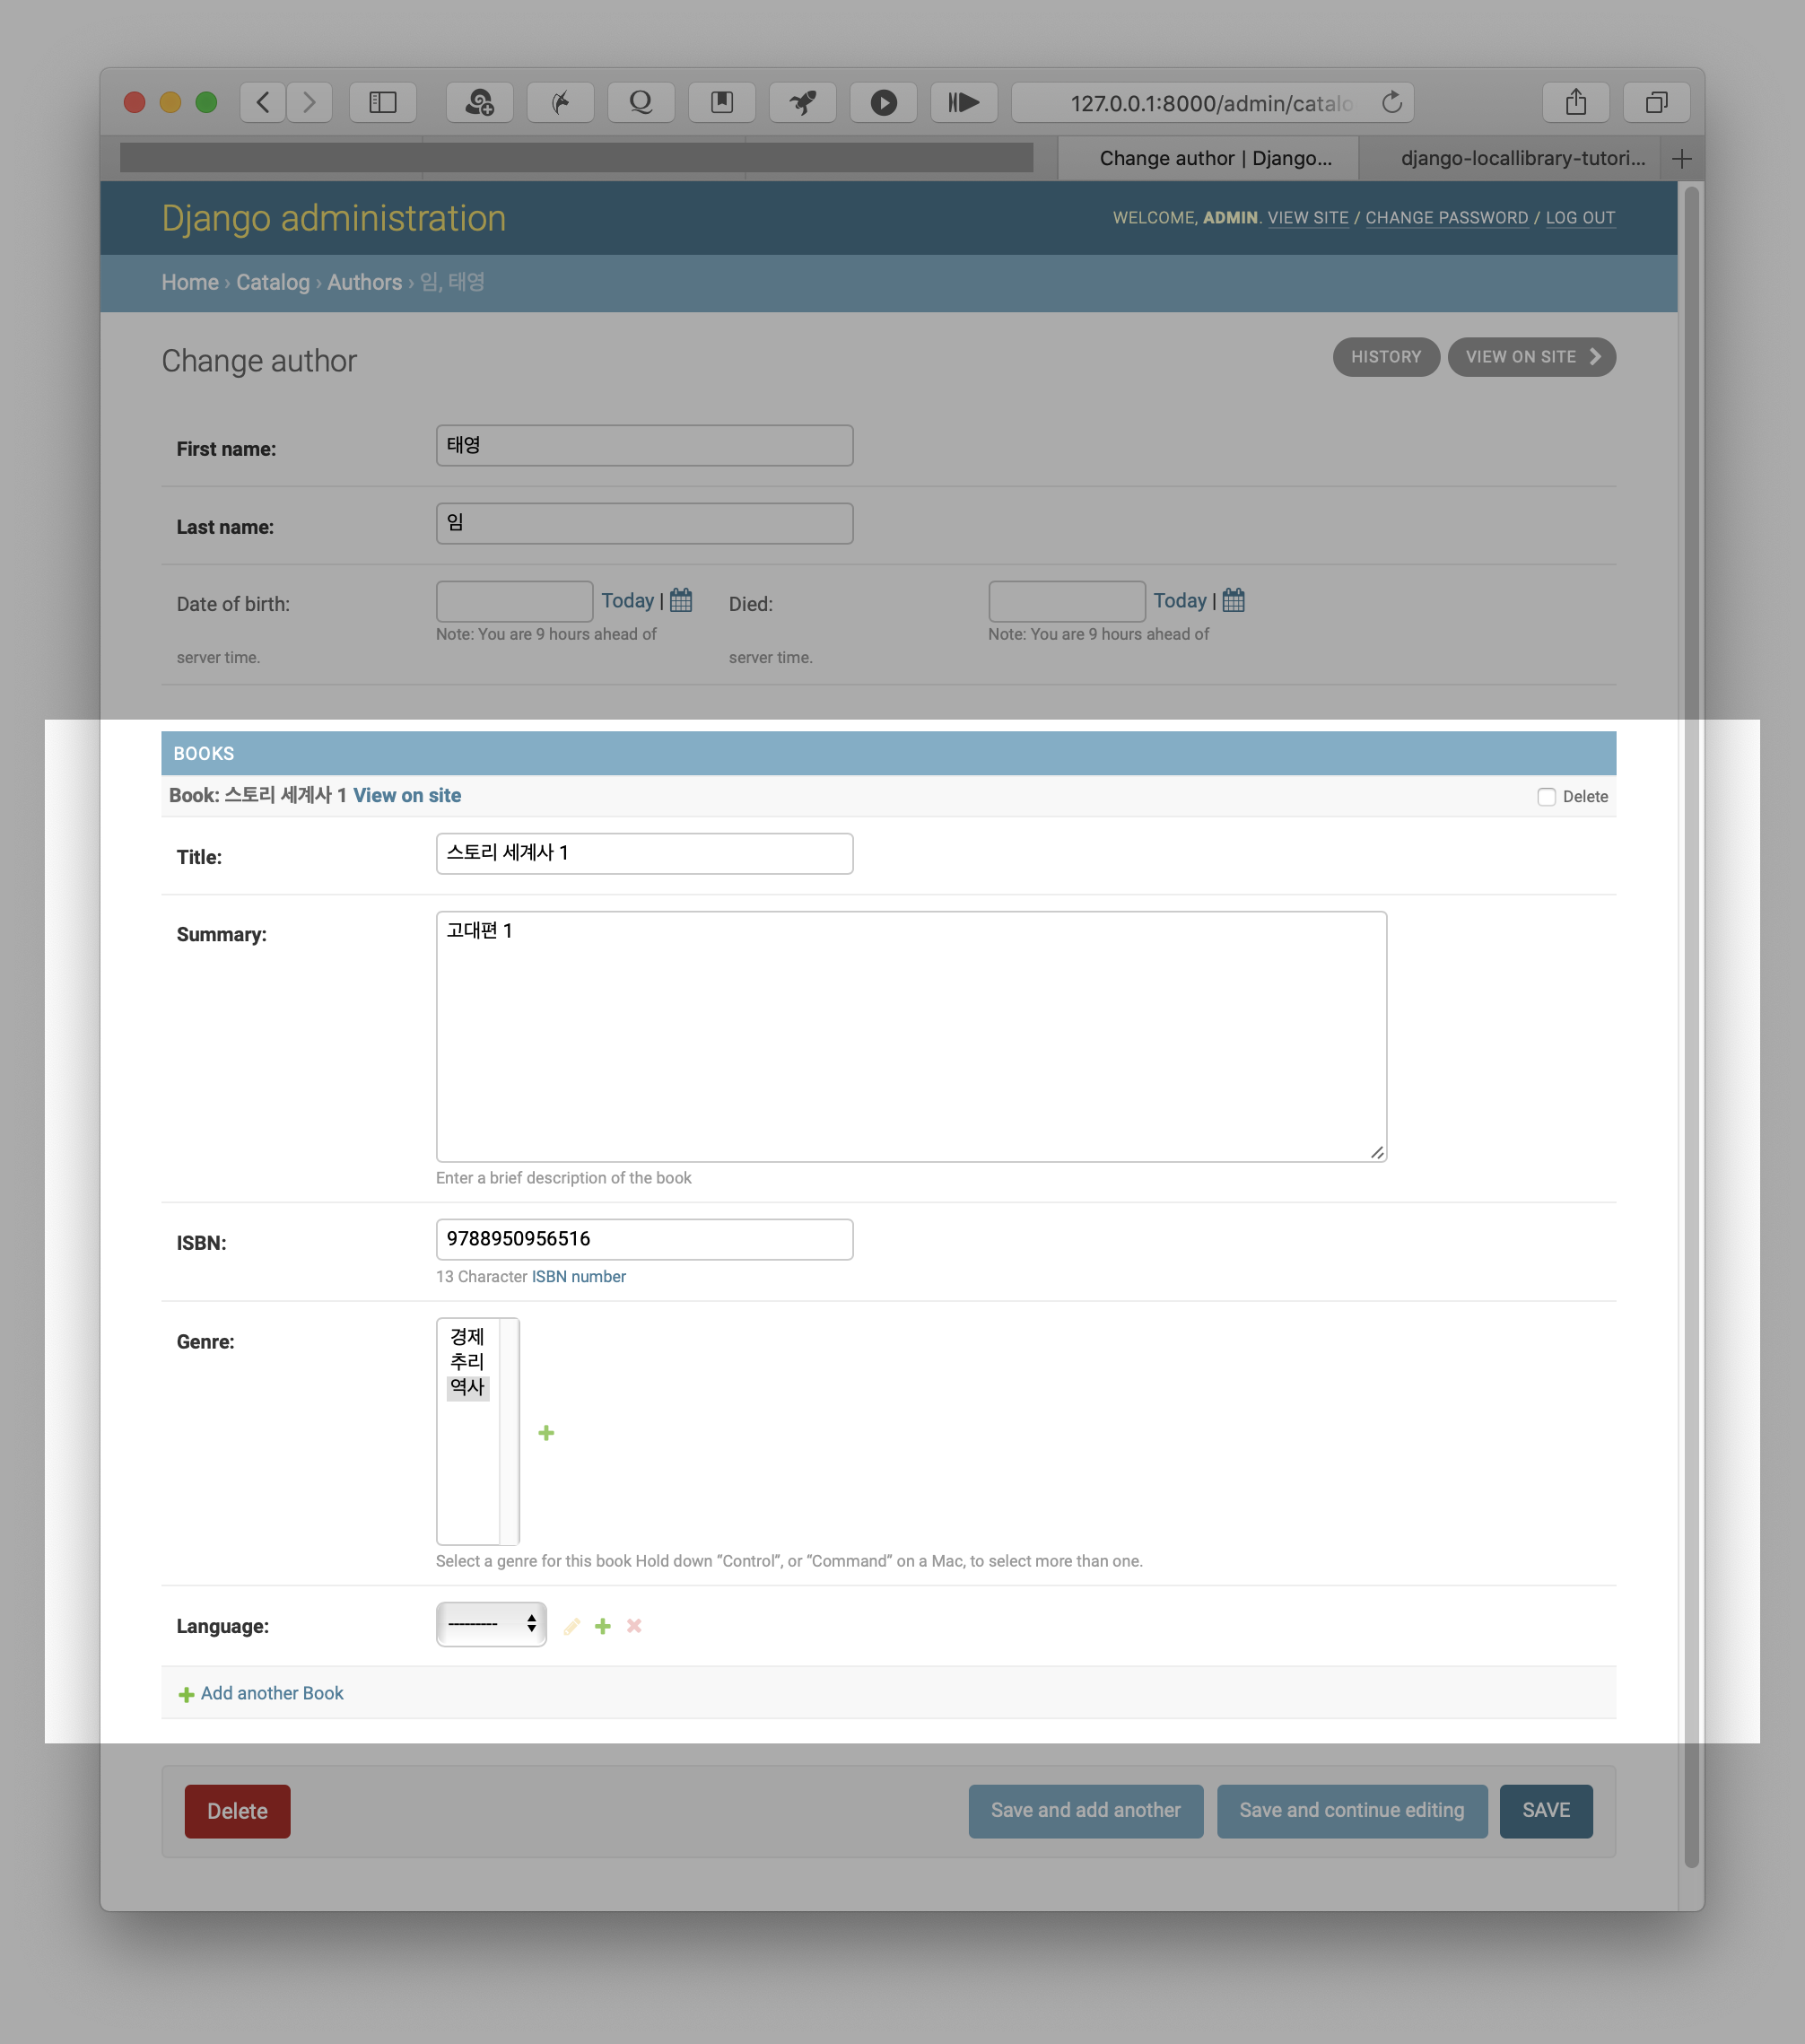Open the Language dropdown

pos(491,1624)
